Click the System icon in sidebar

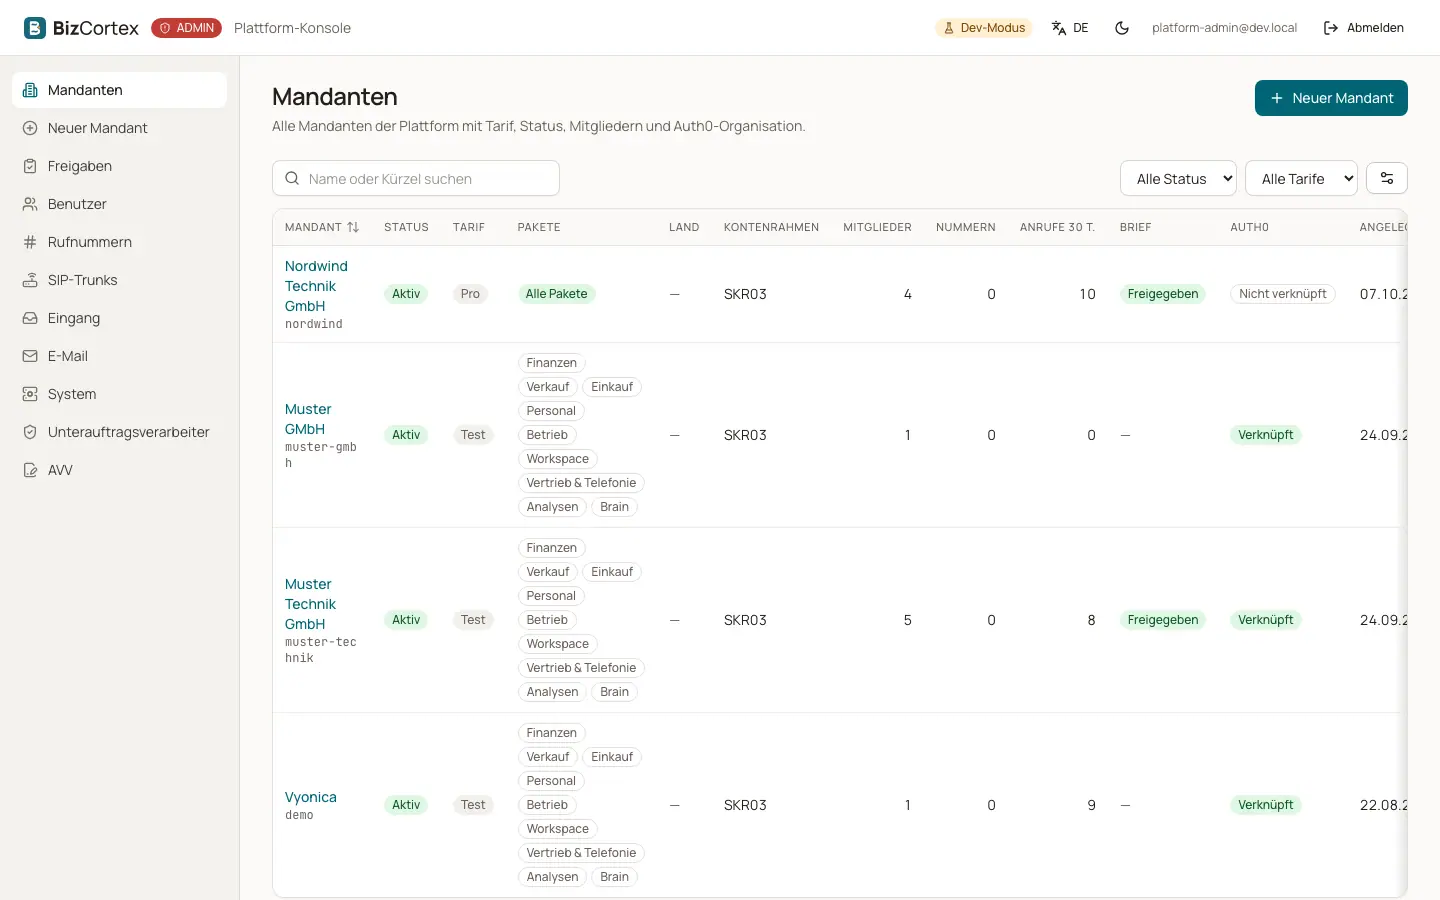click(30, 394)
